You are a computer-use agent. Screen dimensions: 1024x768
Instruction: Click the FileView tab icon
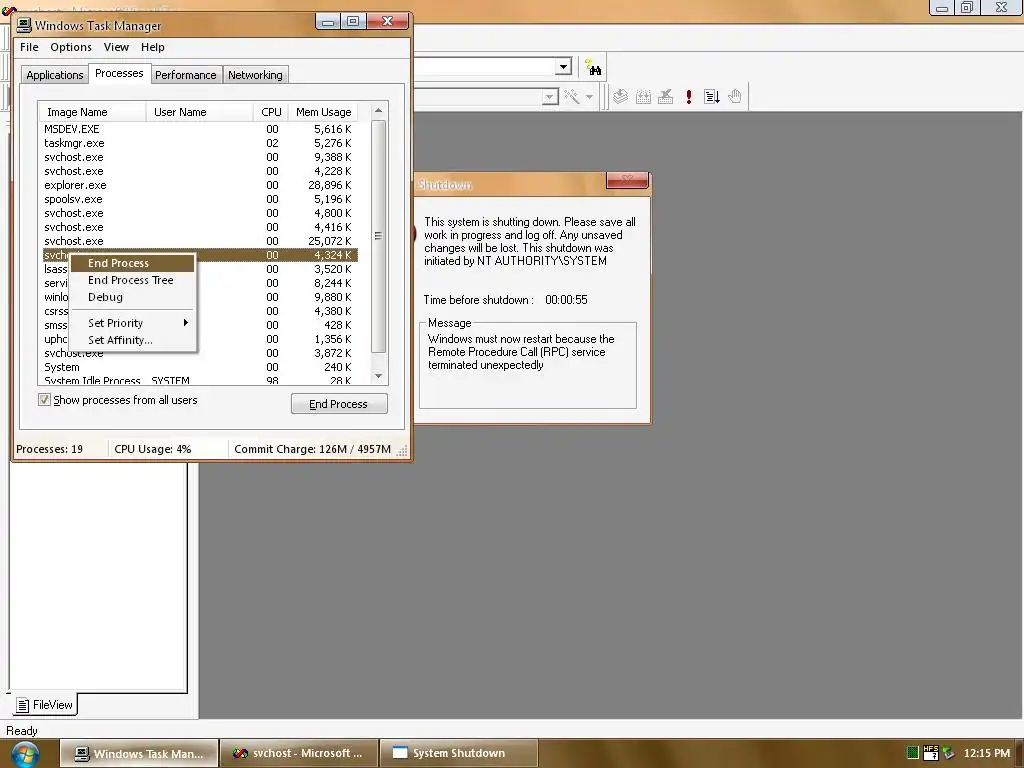23,705
